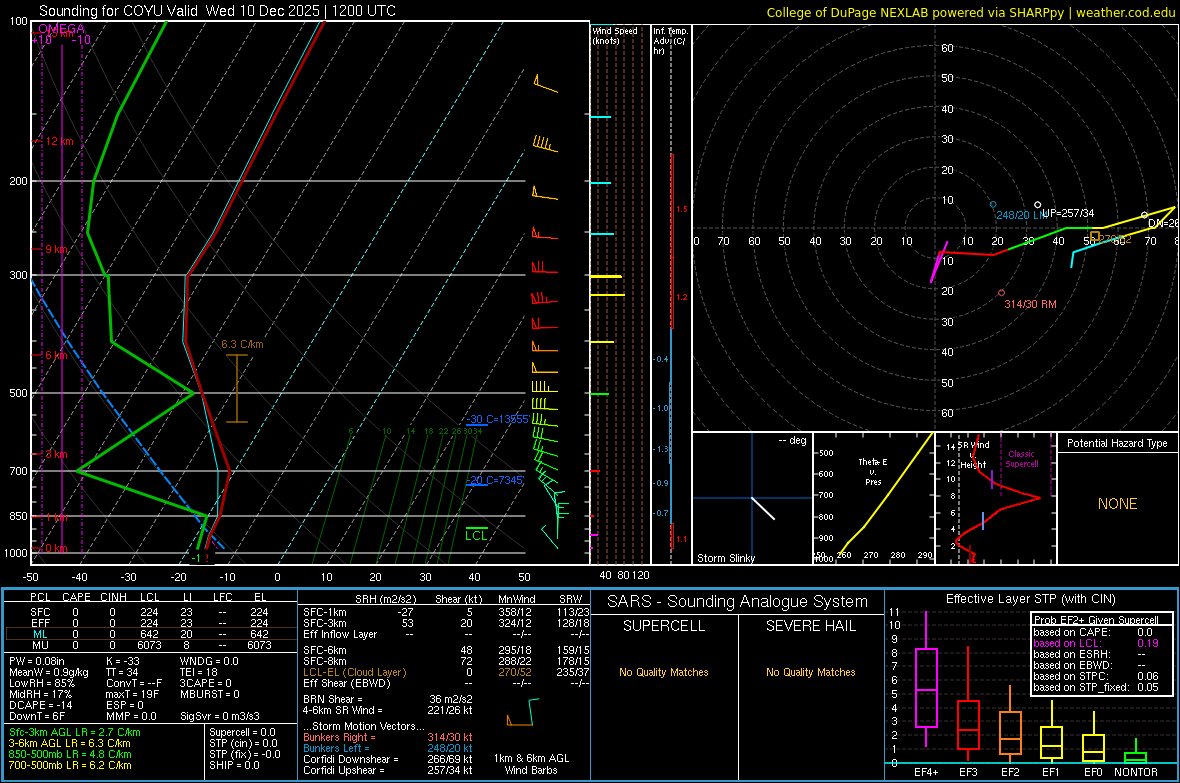
Task: Click the red 'Bunkers Right =' row
Action: 388,737
